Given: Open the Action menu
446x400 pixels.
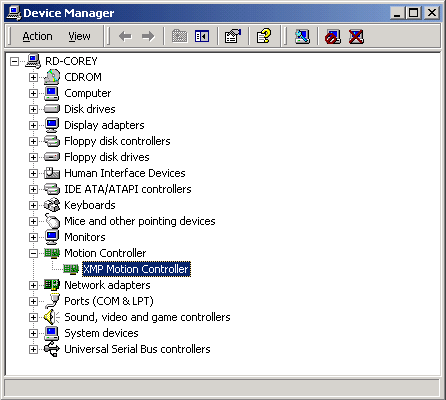Looking at the screenshot, I should (x=37, y=36).
